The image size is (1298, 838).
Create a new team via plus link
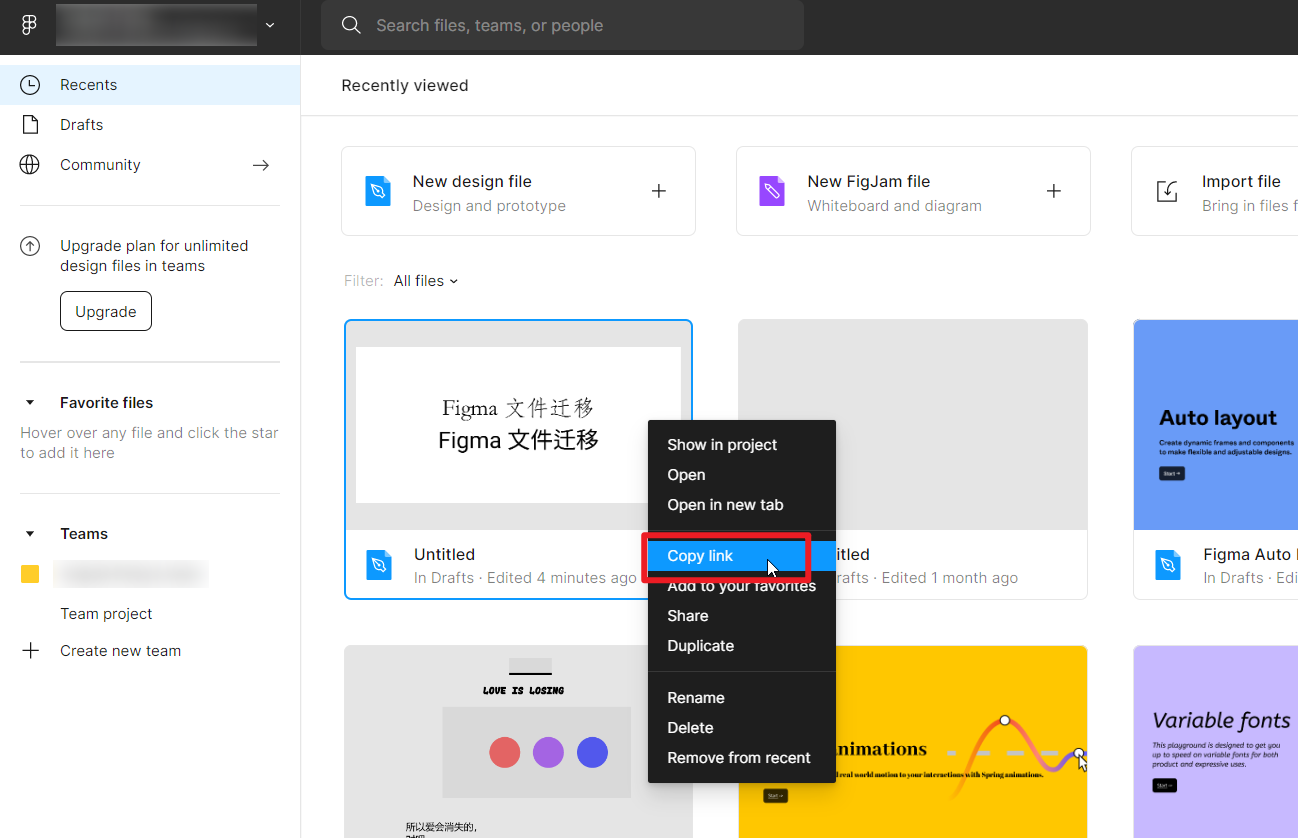pyautogui.click(x=120, y=650)
